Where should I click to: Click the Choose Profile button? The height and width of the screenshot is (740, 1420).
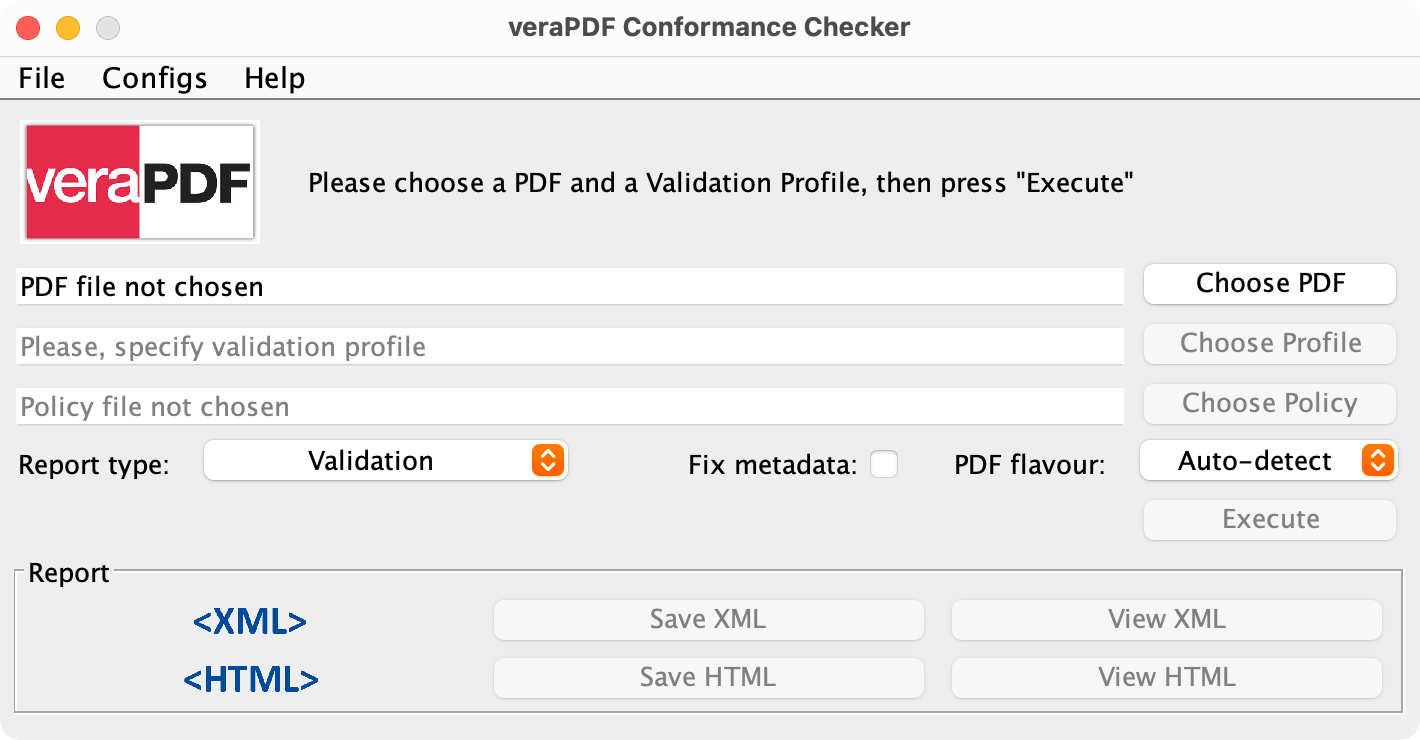[1270, 343]
